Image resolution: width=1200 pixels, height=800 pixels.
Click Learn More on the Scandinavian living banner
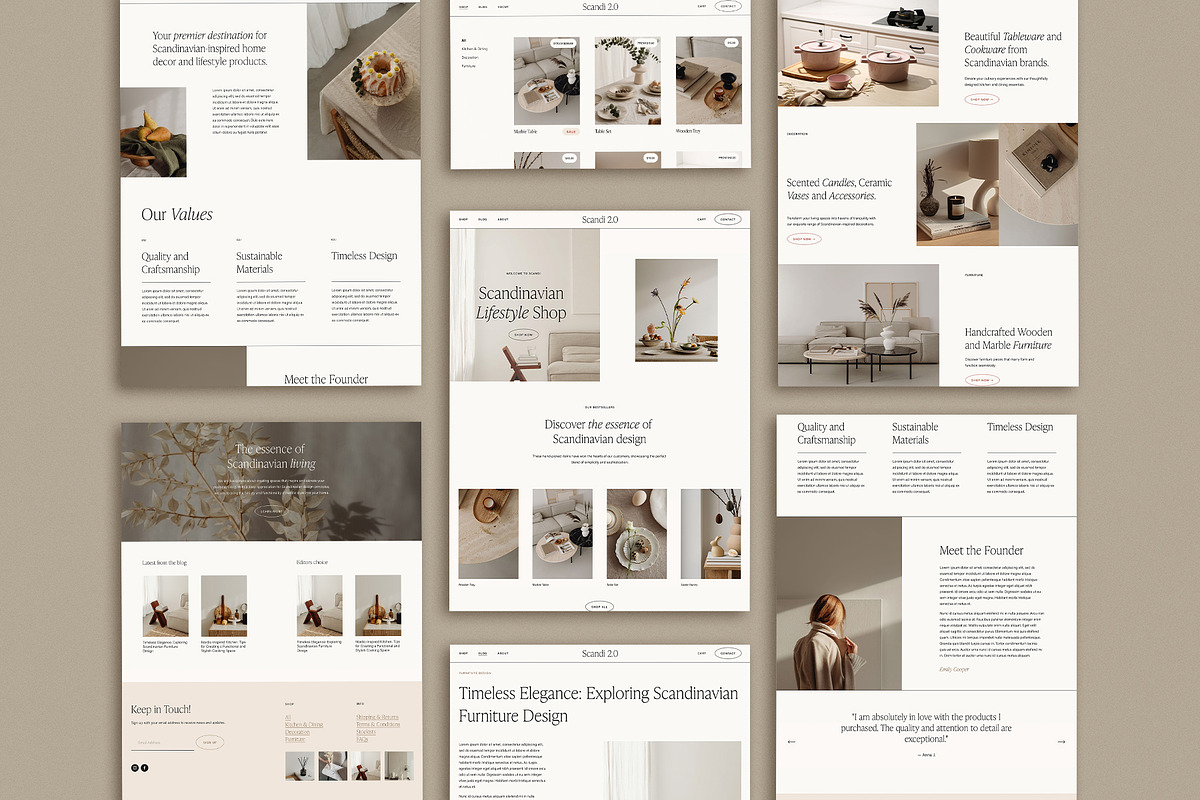coord(271,511)
